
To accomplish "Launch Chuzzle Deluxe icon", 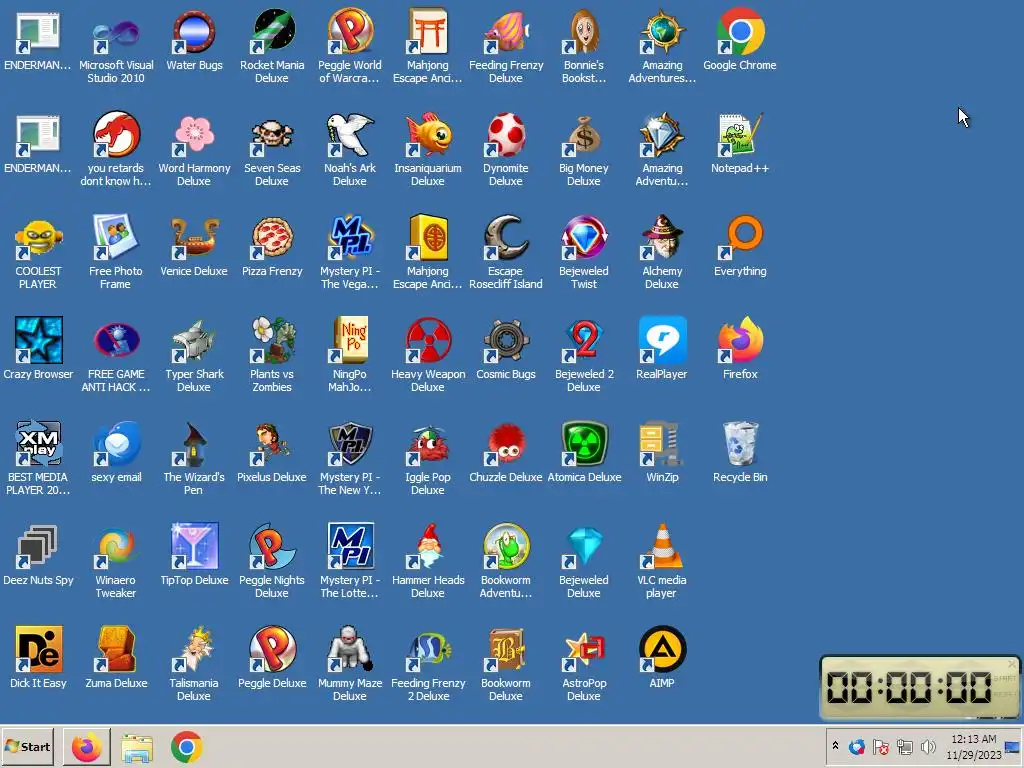I will click(506, 444).
